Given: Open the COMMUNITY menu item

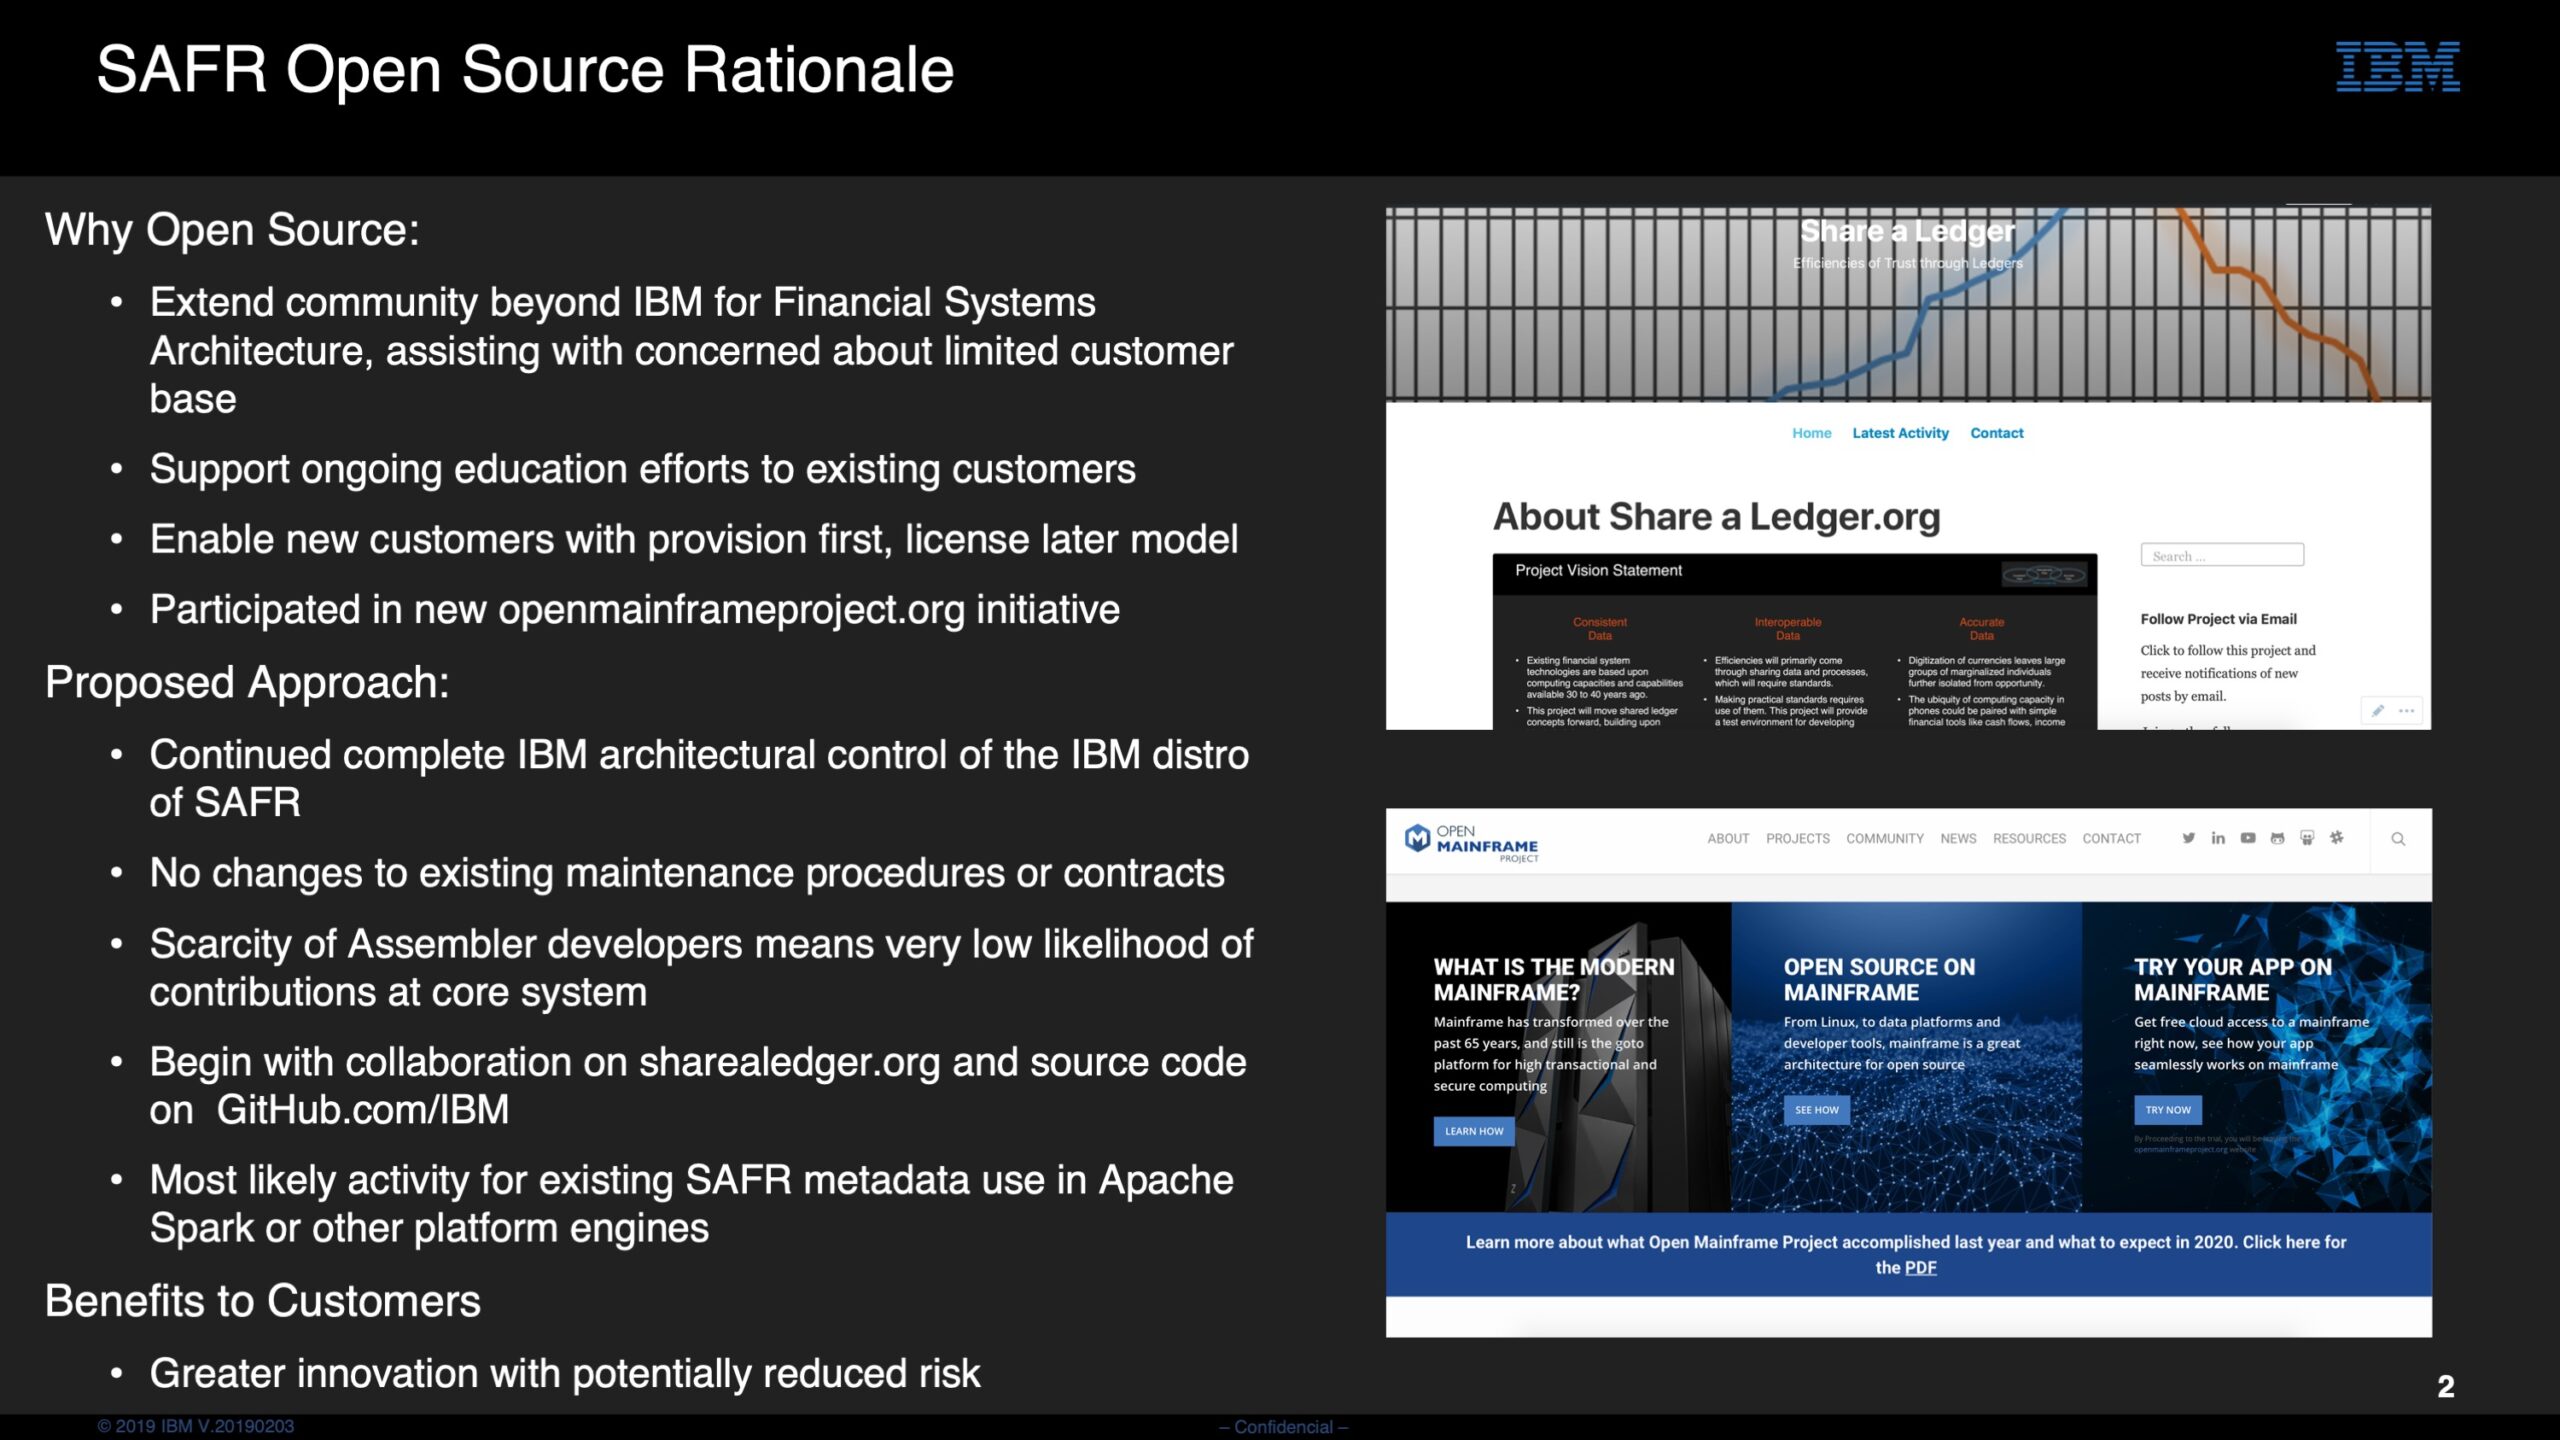Looking at the screenshot, I should point(1885,839).
